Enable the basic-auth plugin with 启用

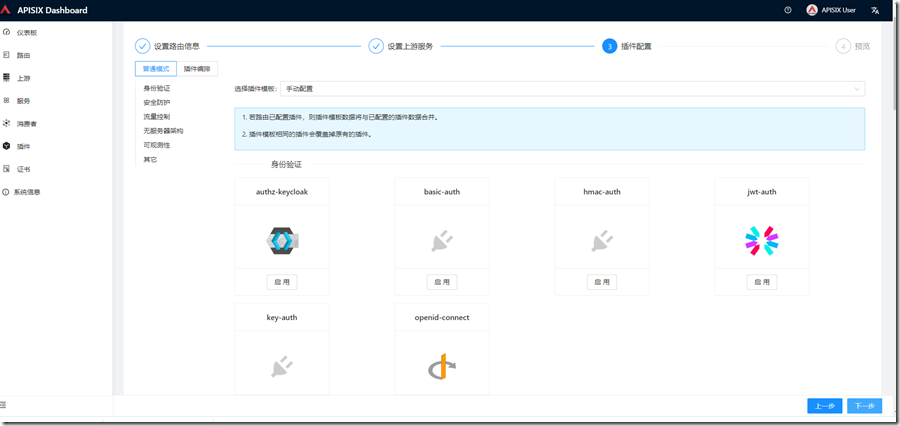coord(442,282)
